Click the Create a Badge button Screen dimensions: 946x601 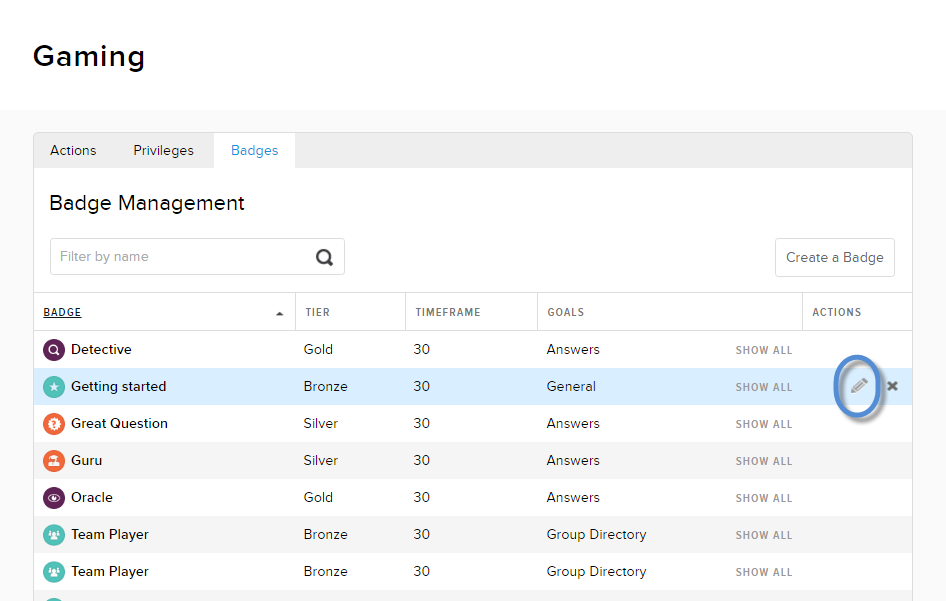(834, 257)
